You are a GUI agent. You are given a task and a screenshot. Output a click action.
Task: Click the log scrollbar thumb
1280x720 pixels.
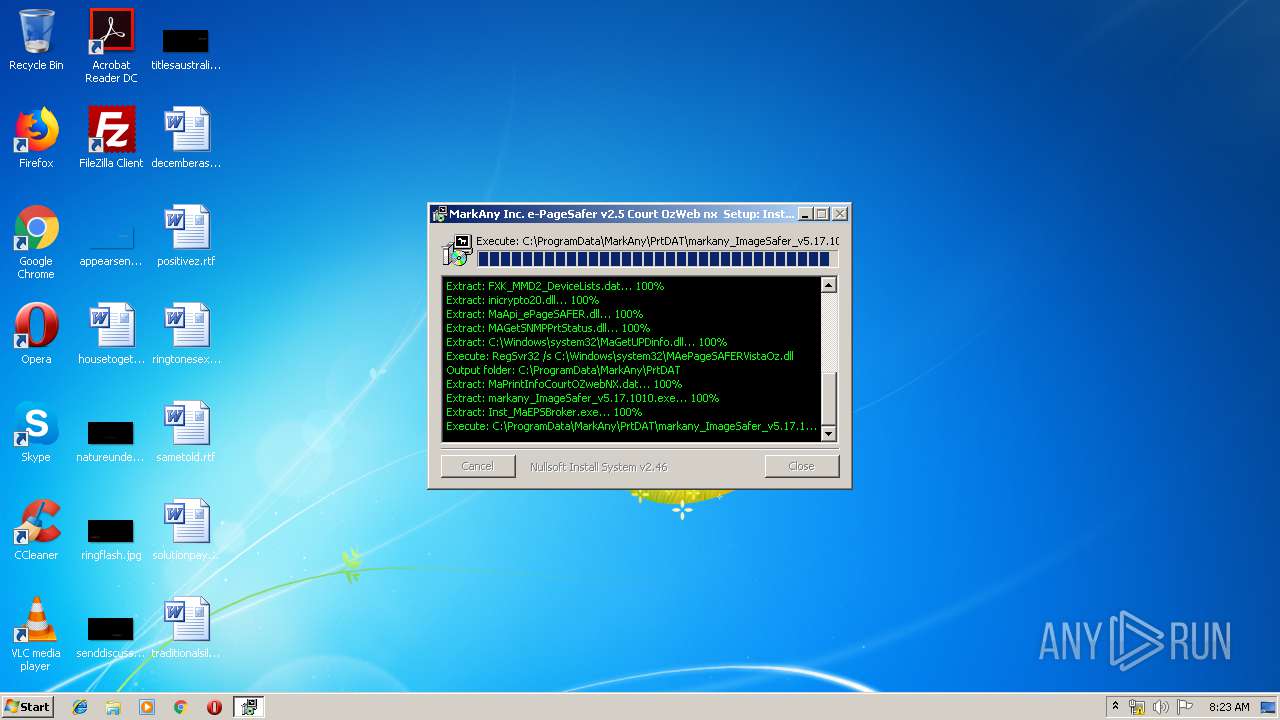point(828,399)
